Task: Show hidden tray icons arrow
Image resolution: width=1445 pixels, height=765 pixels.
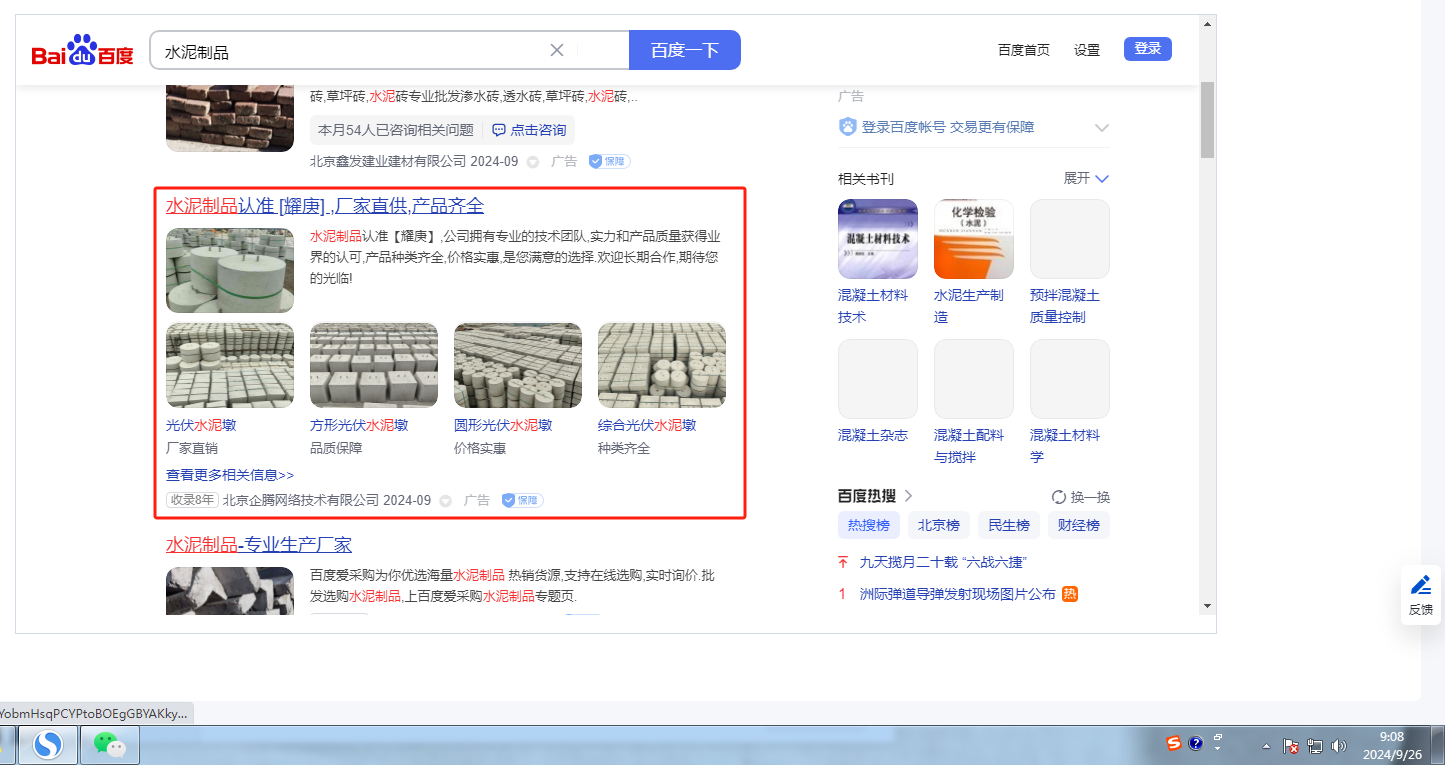Action: (1267, 746)
